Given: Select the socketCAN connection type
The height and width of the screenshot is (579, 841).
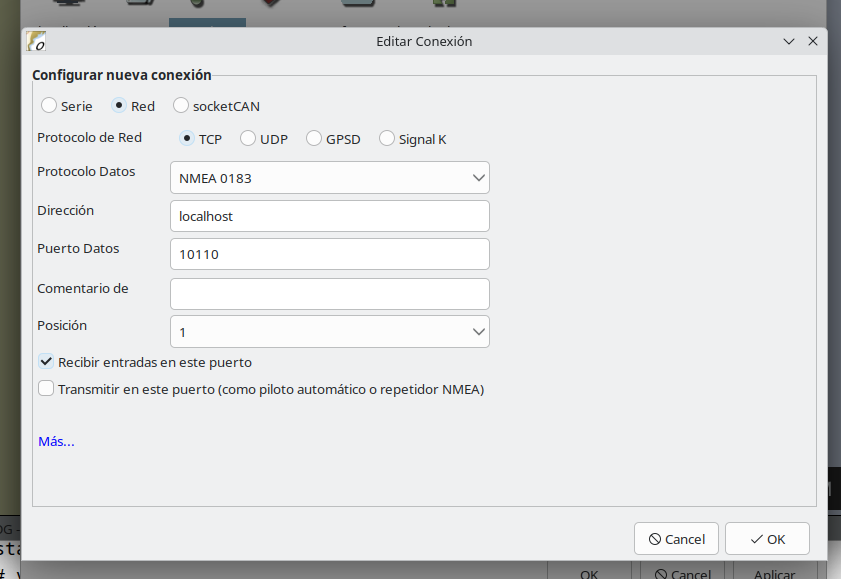Looking at the screenshot, I should (x=181, y=106).
